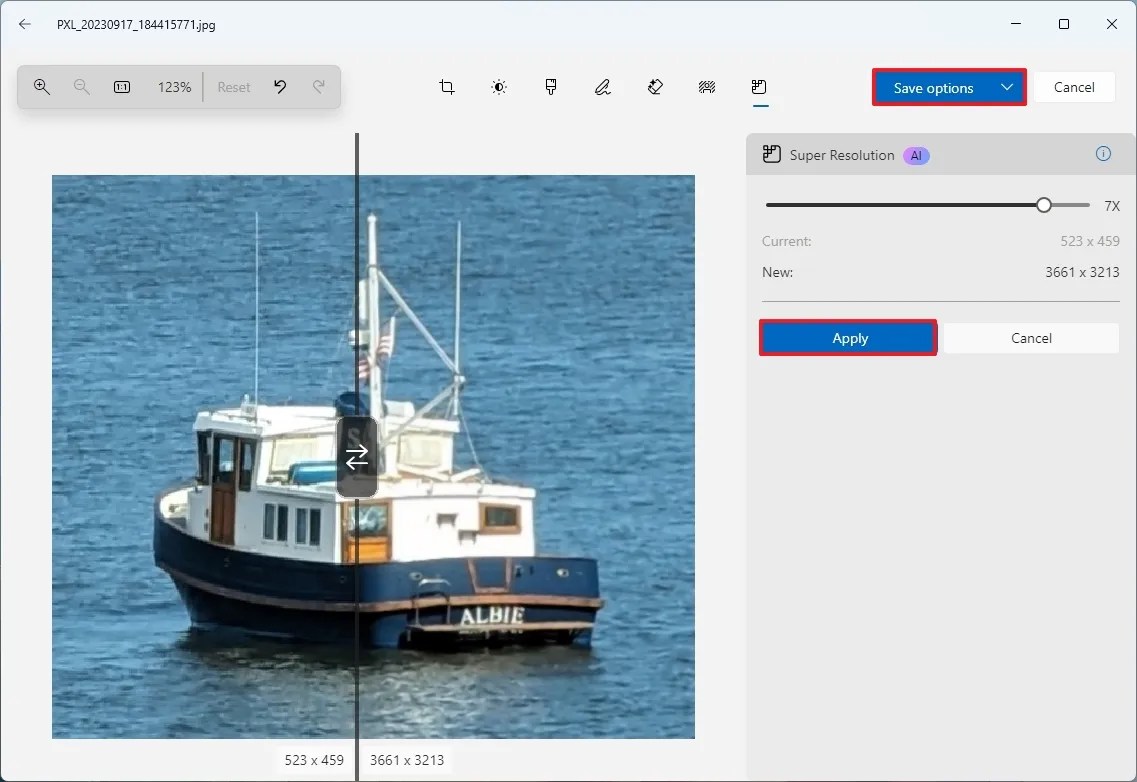Maximize the Photos window
Screen dimensions: 1137x782
click(x=1064, y=24)
